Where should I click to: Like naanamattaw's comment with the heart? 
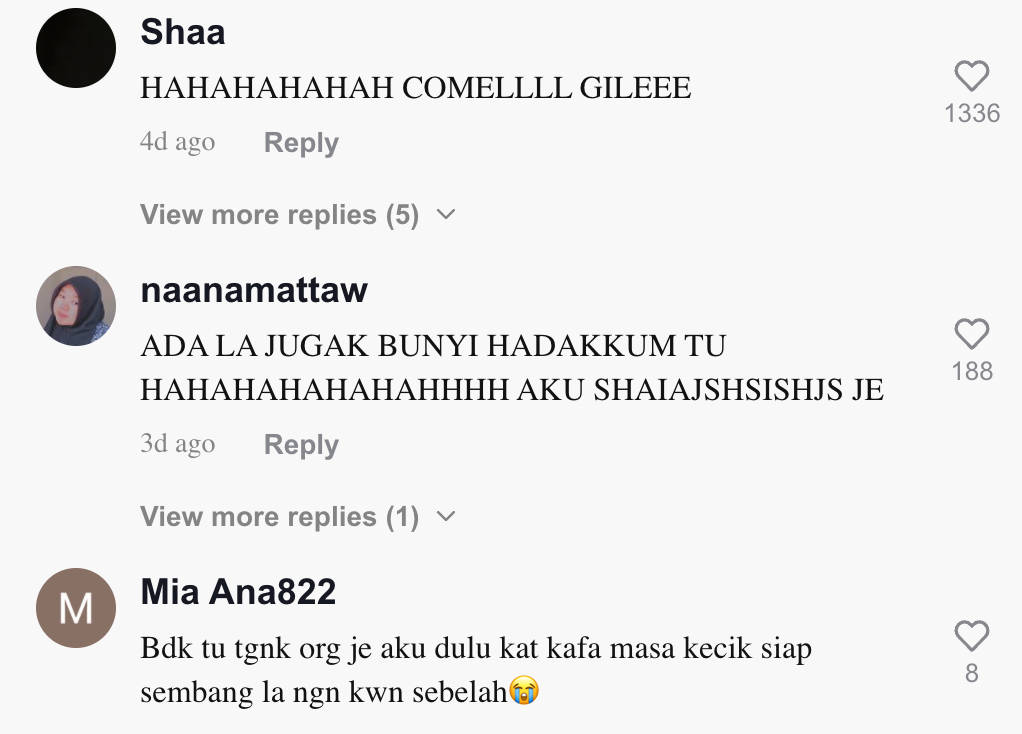[972, 334]
